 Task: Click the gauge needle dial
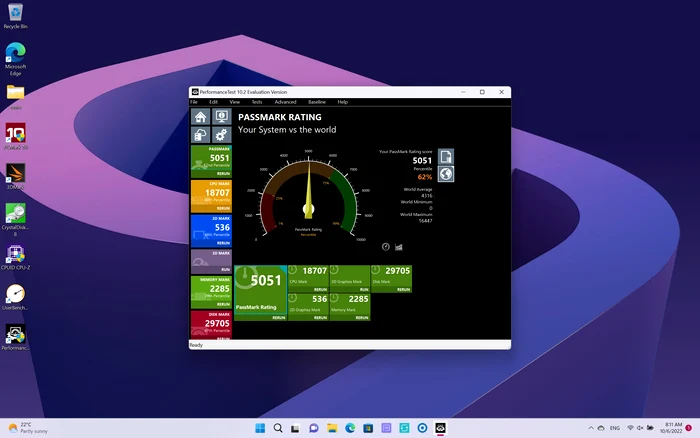click(x=308, y=196)
